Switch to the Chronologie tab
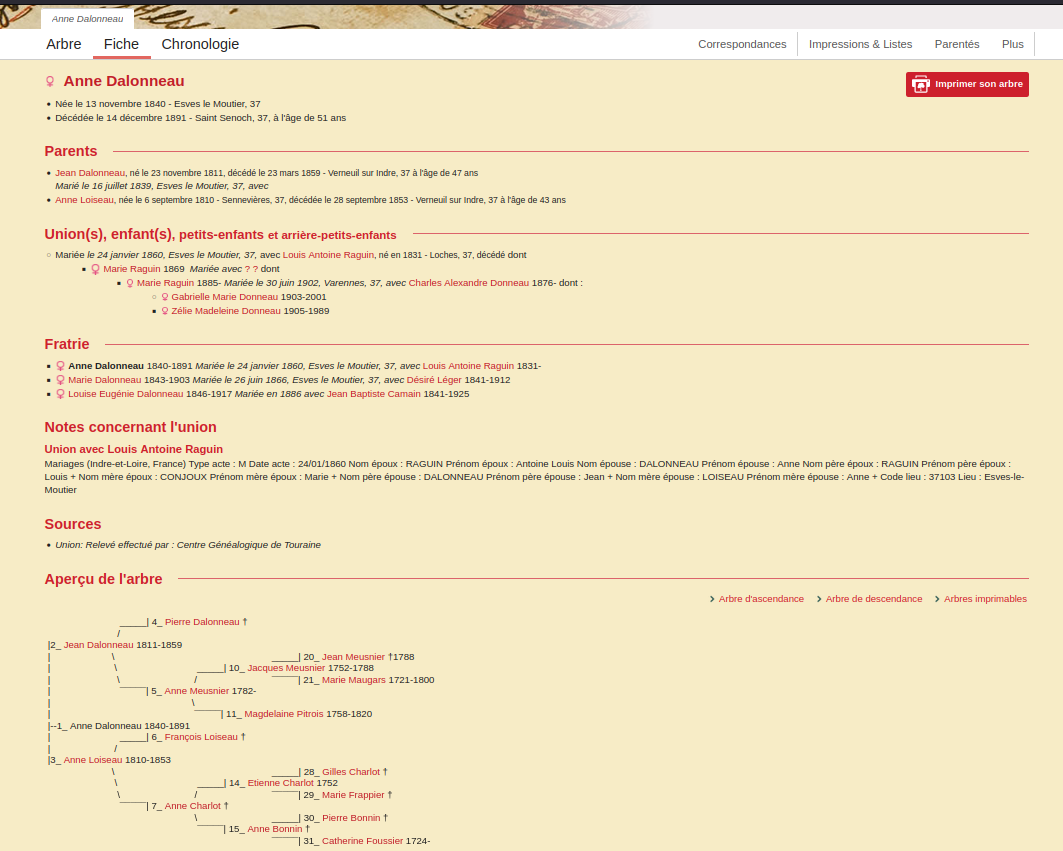Screen dimensions: 1063x851 pos(200,44)
